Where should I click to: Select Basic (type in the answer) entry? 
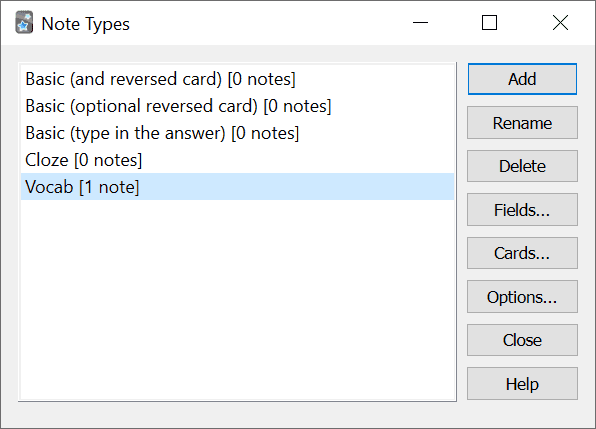point(238,133)
